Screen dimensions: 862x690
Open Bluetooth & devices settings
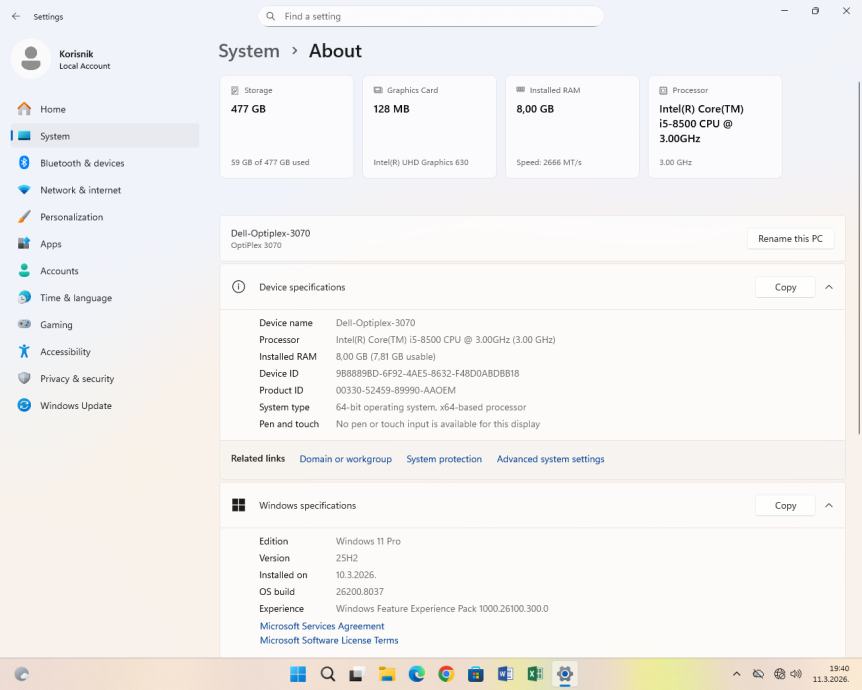coord(82,163)
